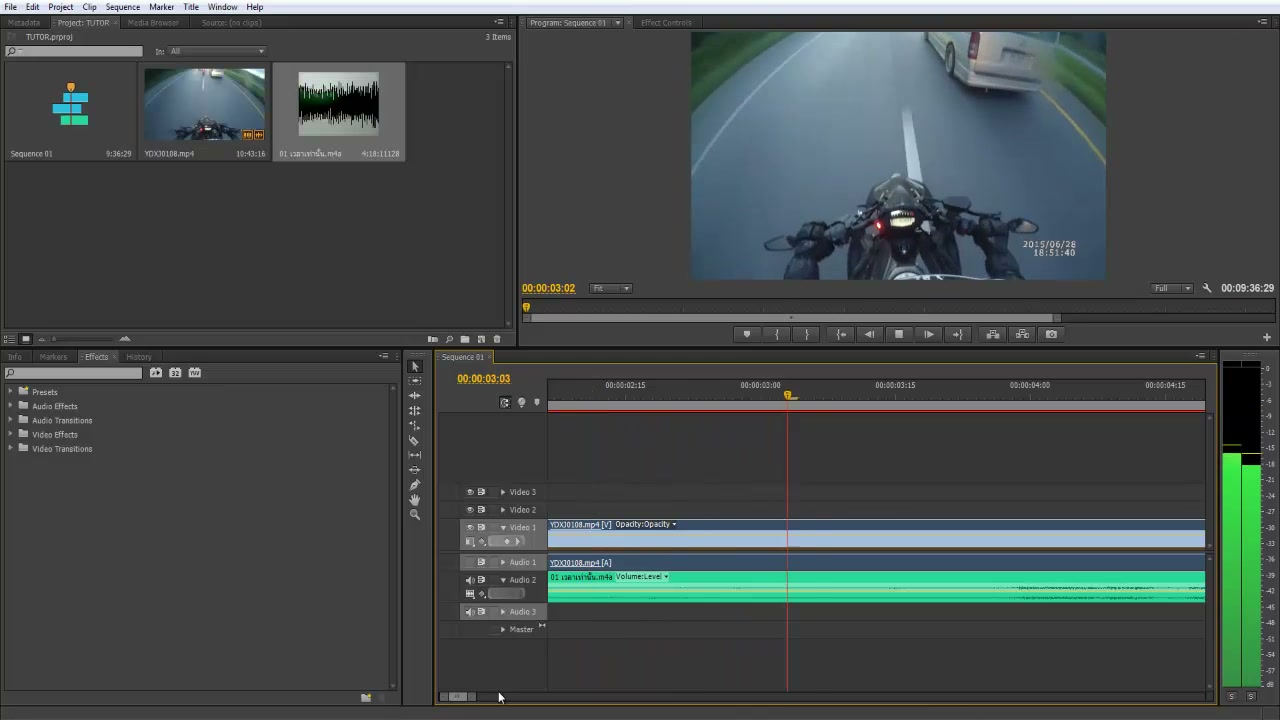The width and height of the screenshot is (1280, 720).
Task: Click Automate to Sequence icon
Action: coord(432,339)
